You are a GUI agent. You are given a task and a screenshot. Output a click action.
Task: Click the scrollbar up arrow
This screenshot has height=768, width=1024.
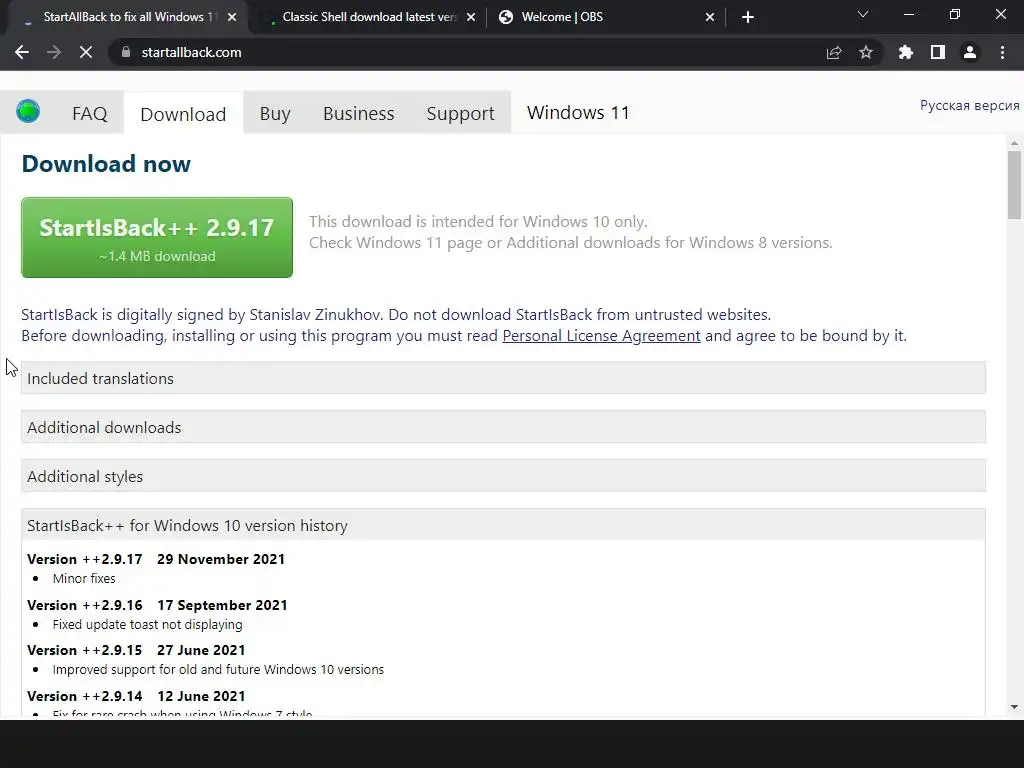(x=1014, y=143)
